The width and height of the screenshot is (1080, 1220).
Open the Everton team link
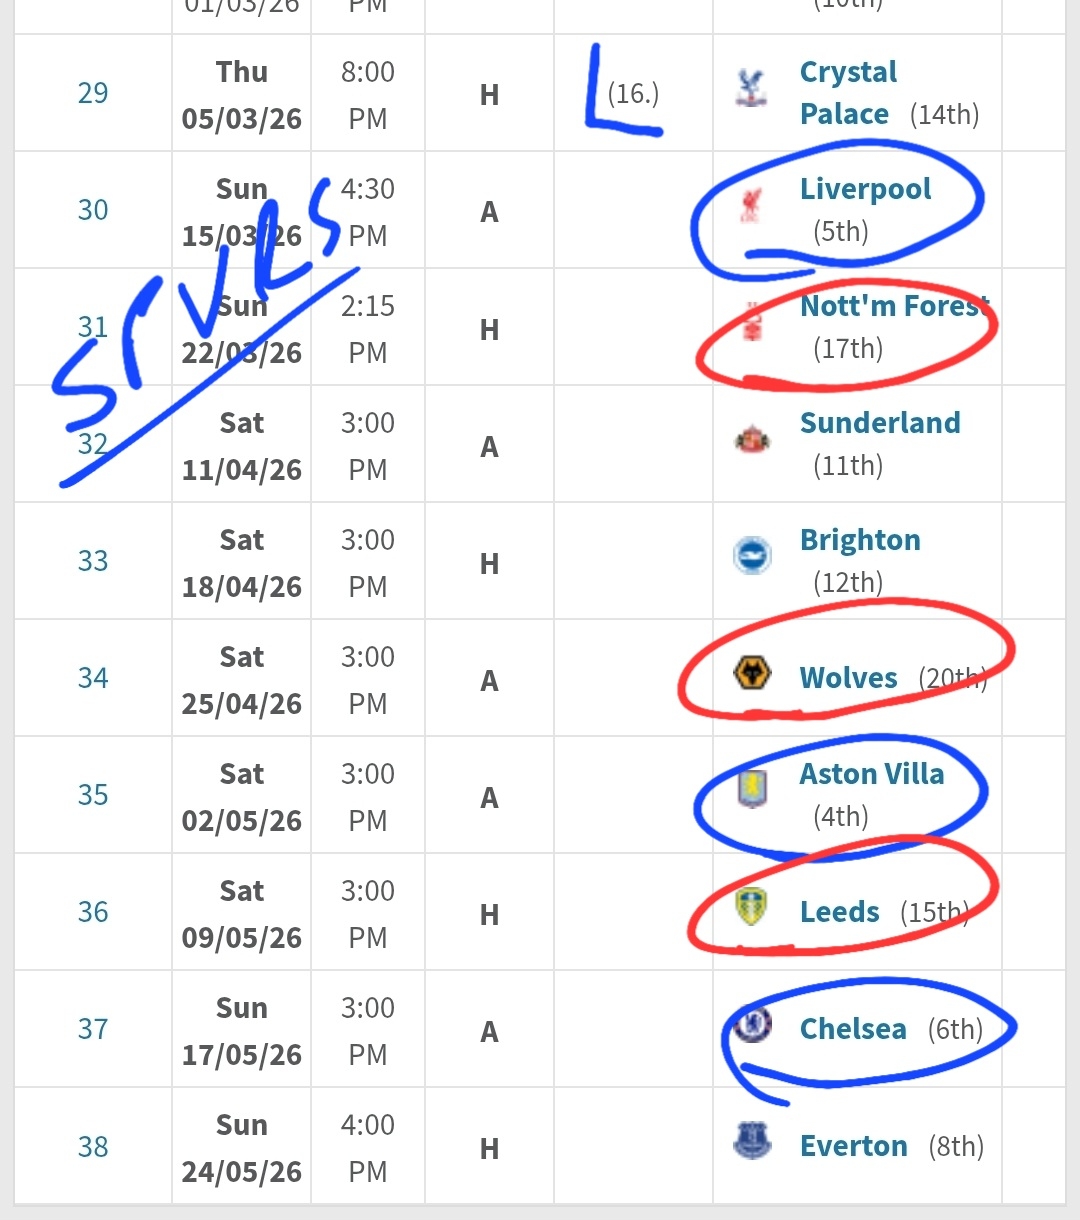click(x=854, y=1146)
